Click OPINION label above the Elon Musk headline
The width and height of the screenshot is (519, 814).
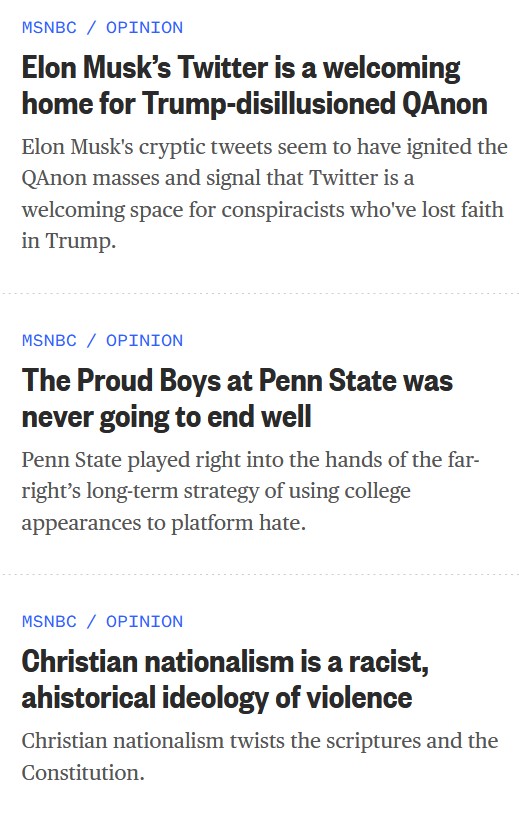(x=144, y=28)
